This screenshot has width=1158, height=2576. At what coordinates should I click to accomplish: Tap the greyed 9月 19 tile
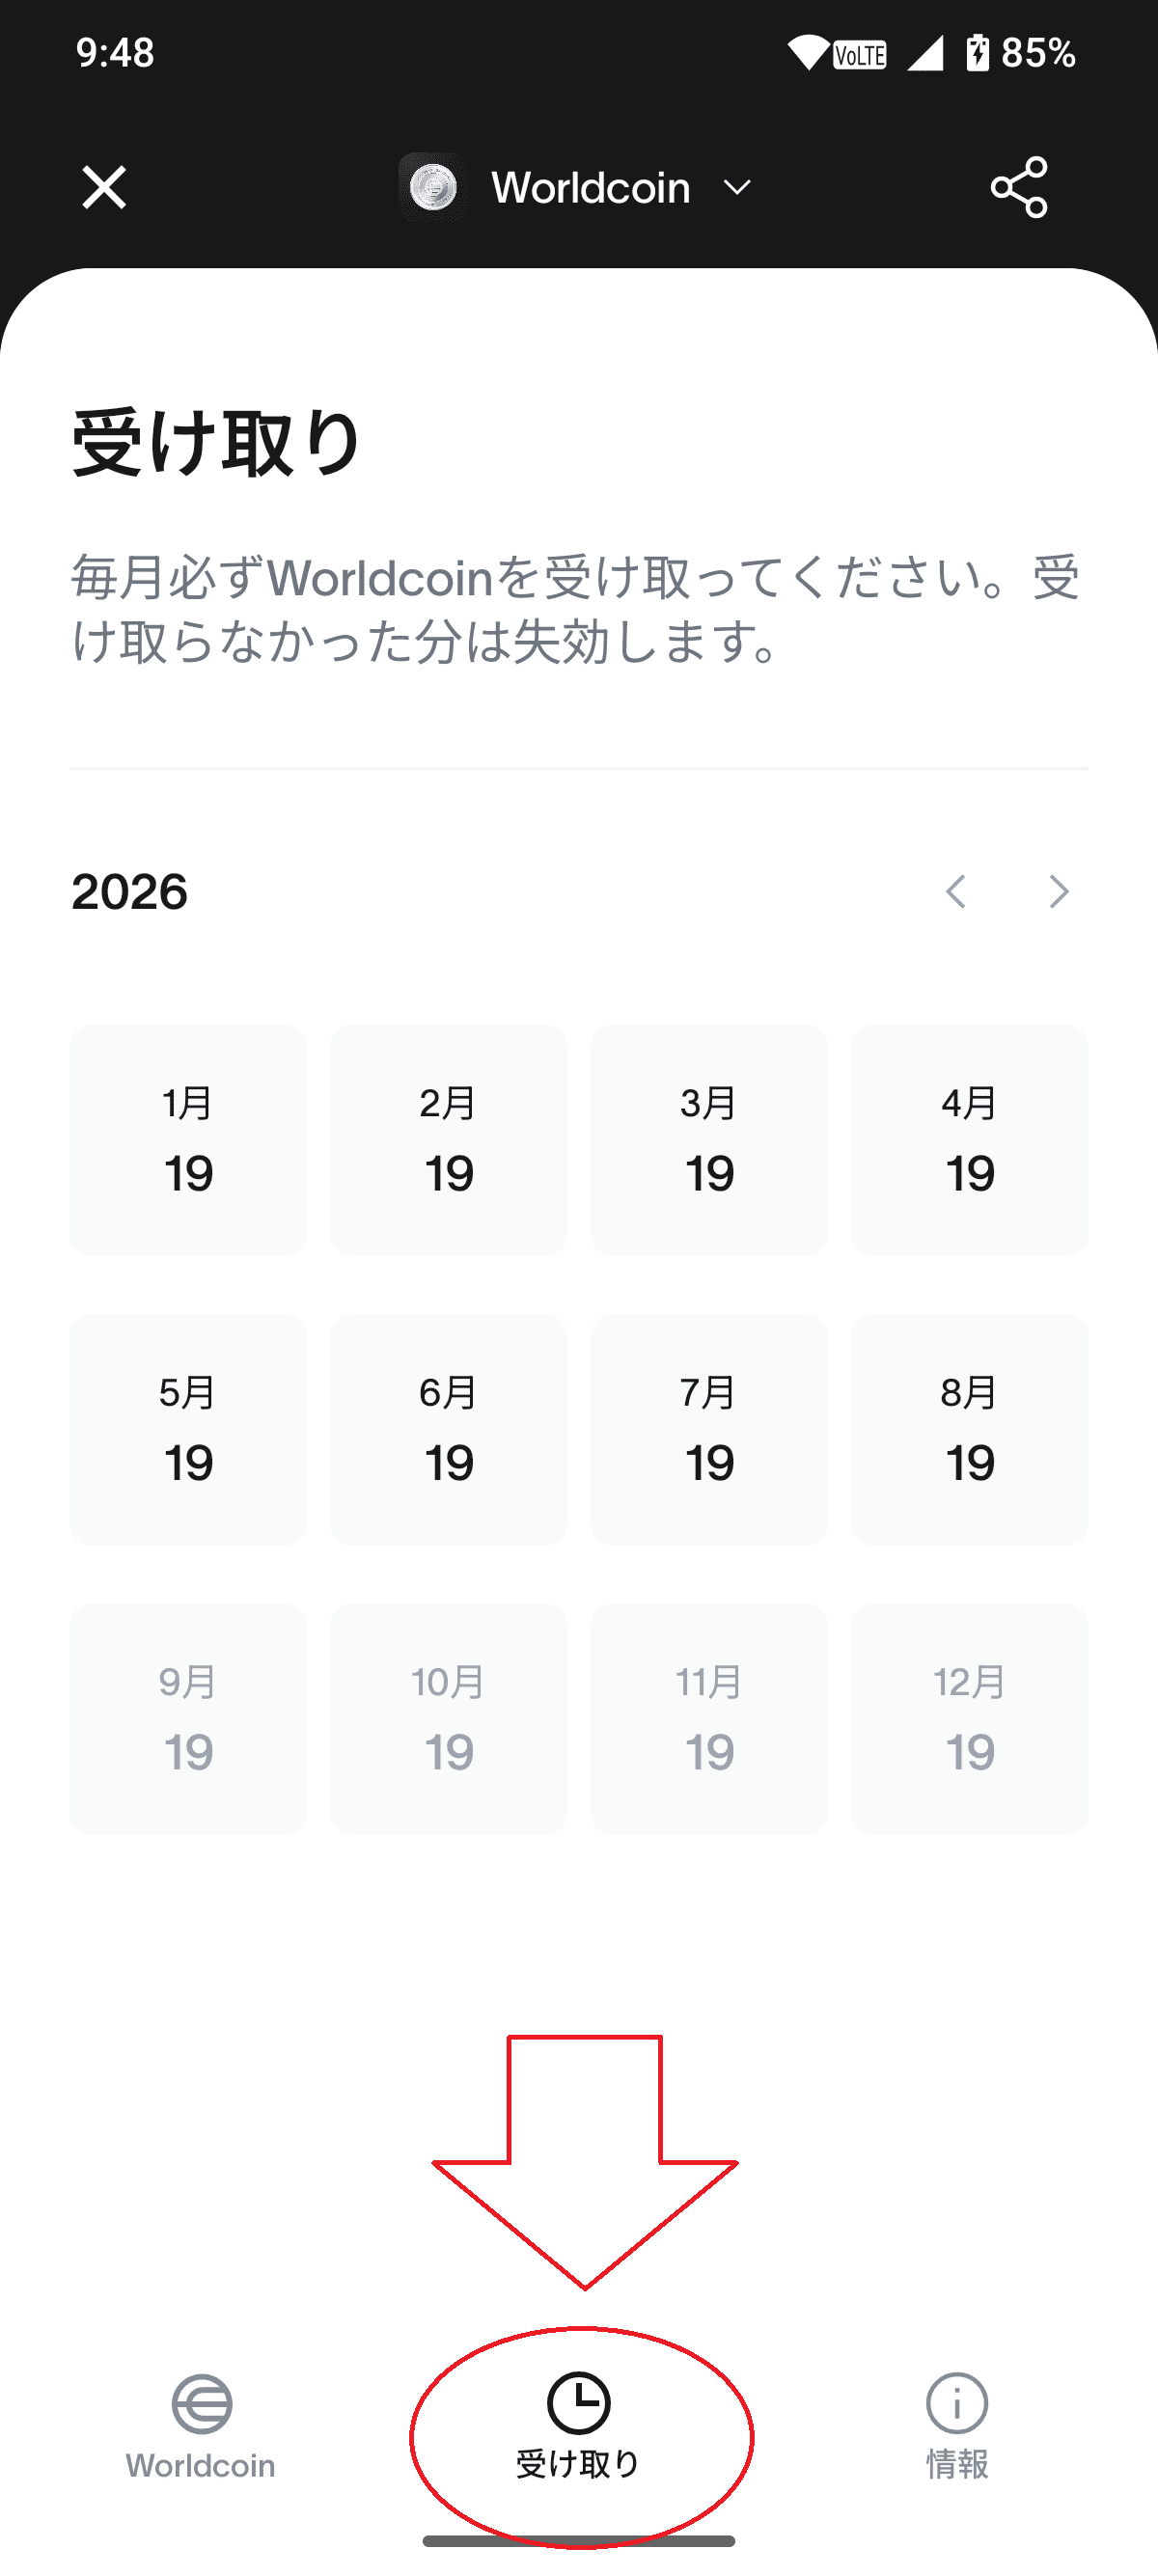pos(188,1718)
